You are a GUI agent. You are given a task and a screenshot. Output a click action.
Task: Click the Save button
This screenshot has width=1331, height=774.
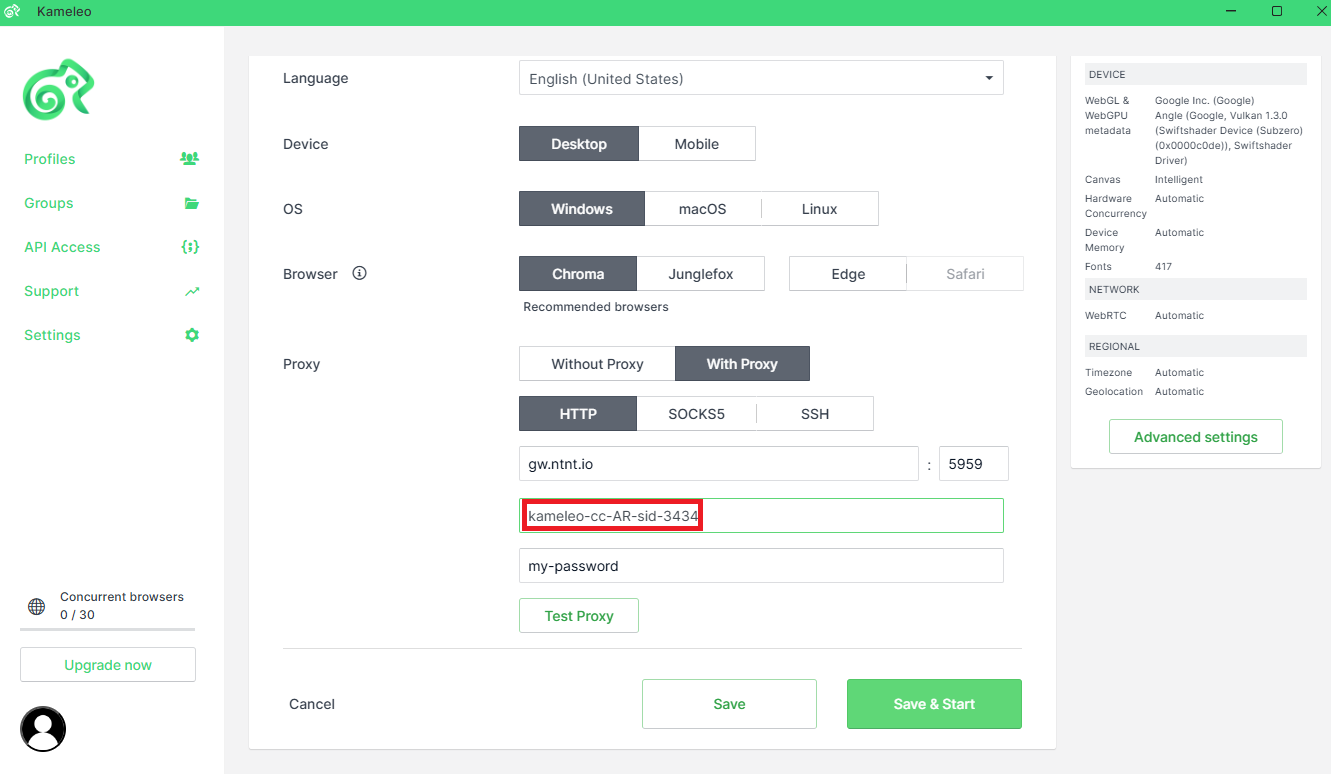coord(729,704)
